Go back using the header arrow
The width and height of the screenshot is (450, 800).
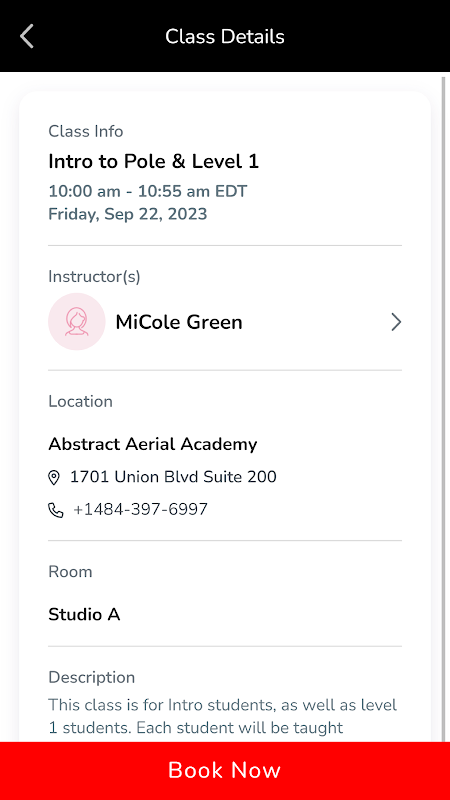(x=27, y=37)
